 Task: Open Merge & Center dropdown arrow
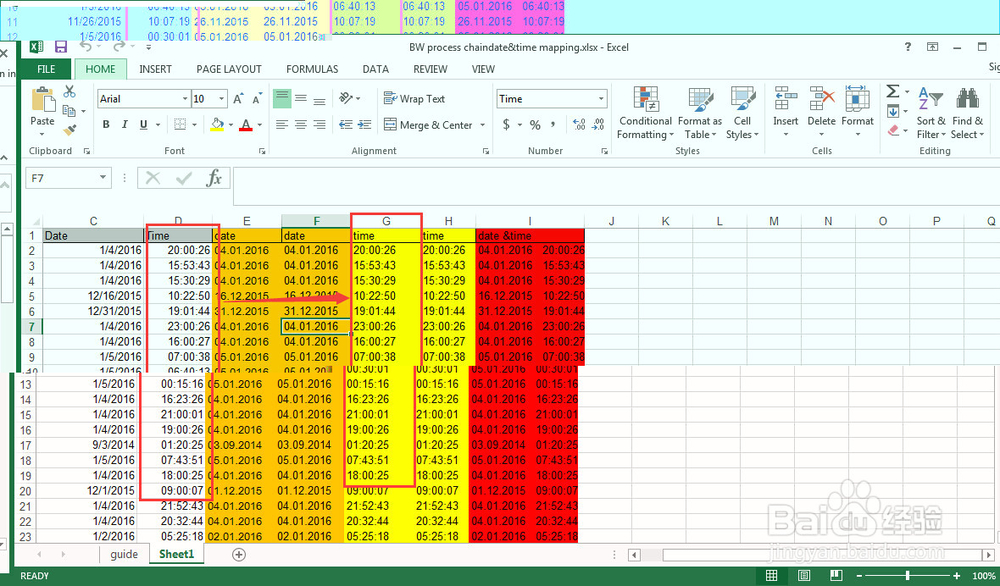tap(483, 125)
